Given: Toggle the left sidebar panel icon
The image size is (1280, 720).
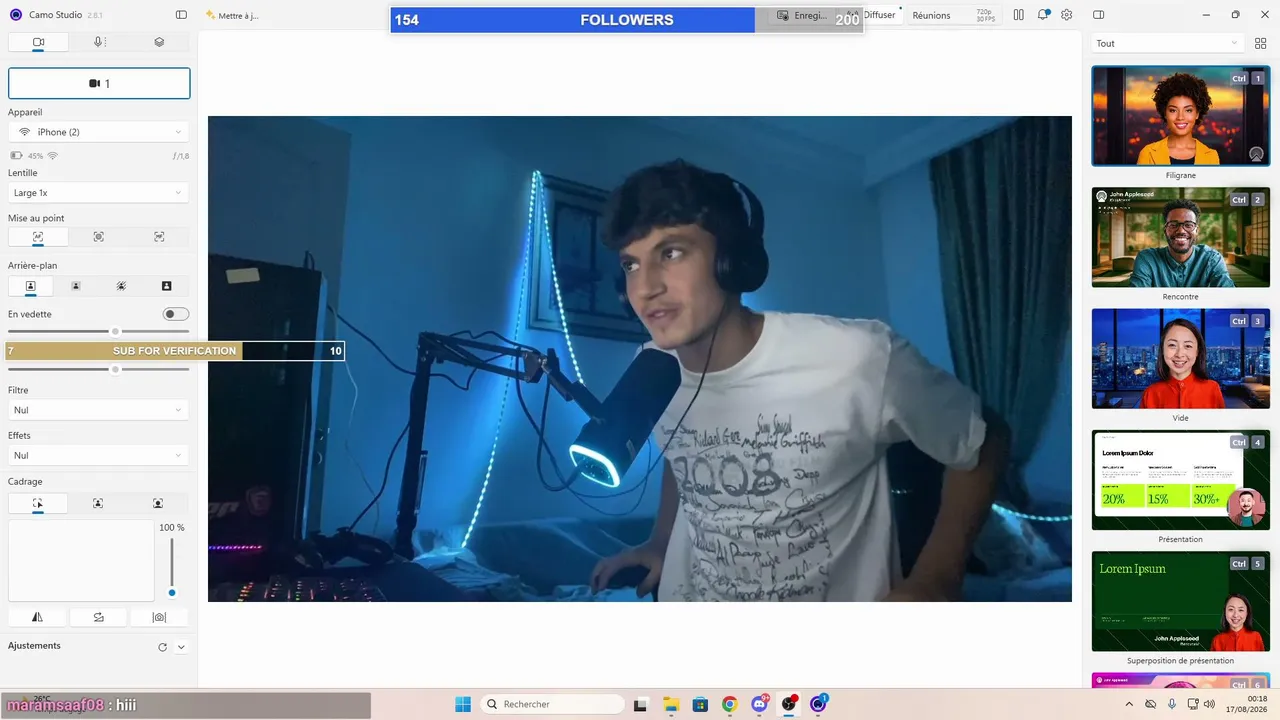Looking at the screenshot, I should coord(181,15).
